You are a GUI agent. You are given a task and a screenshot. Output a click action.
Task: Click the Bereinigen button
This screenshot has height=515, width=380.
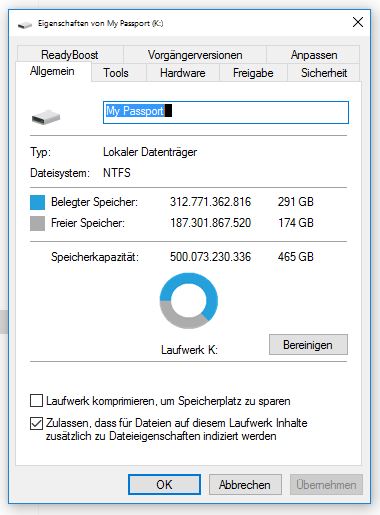click(x=308, y=345)
